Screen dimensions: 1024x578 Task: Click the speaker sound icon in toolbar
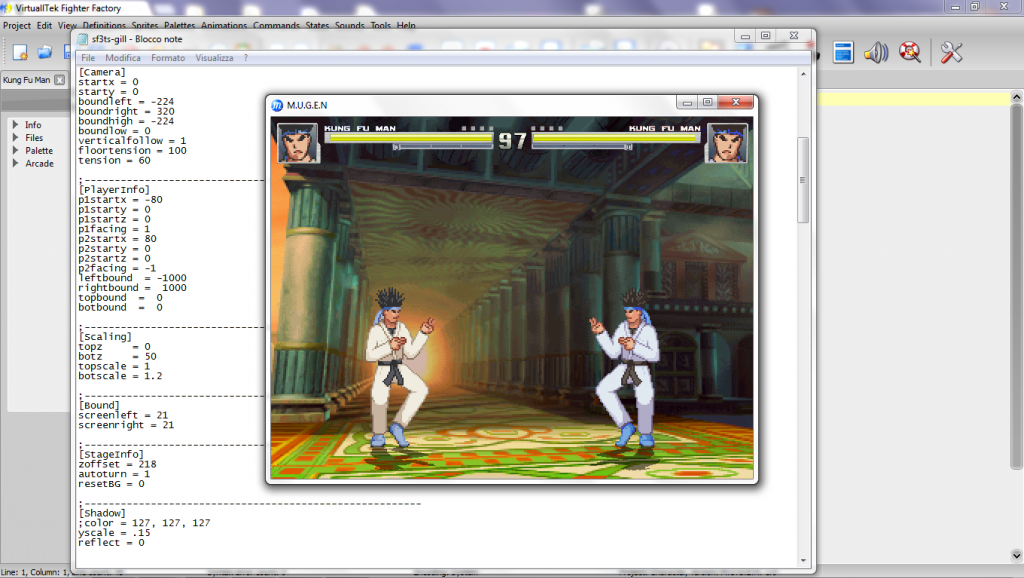pyautogui.click(x=876, y=52)
